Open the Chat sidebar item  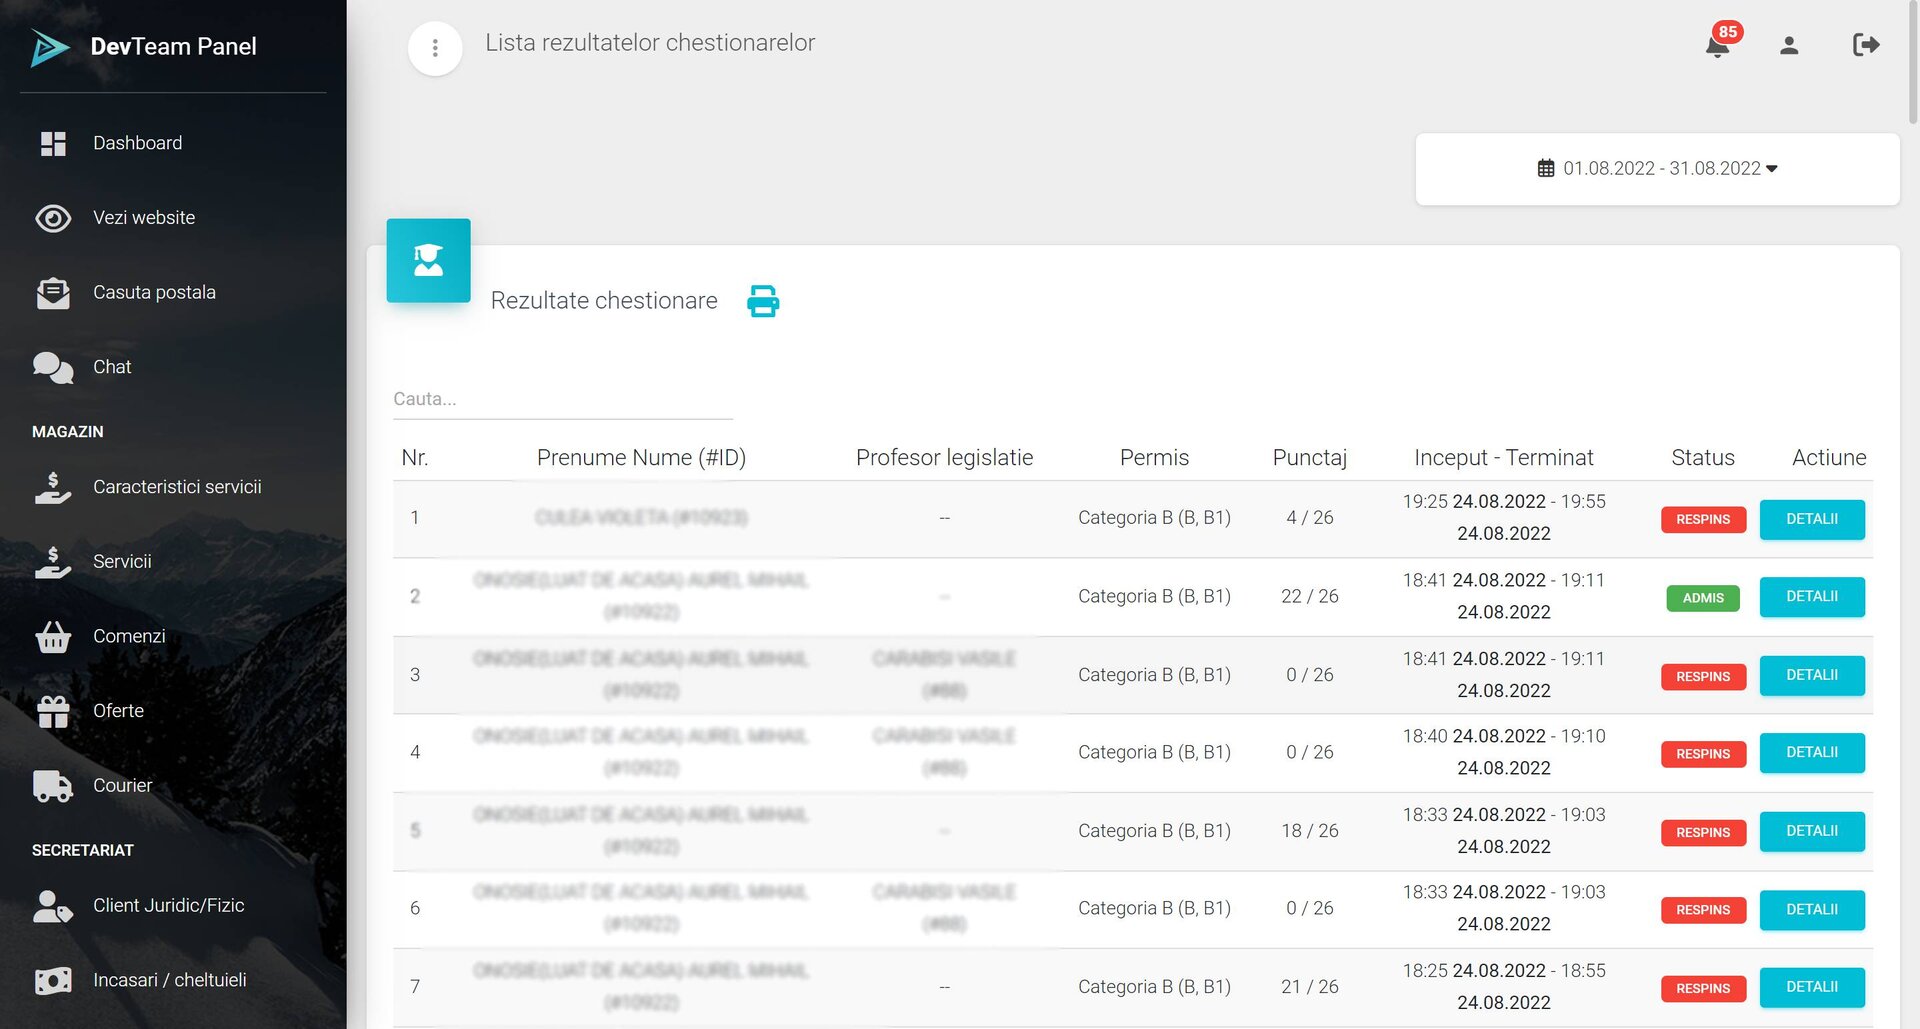(112, 367)
